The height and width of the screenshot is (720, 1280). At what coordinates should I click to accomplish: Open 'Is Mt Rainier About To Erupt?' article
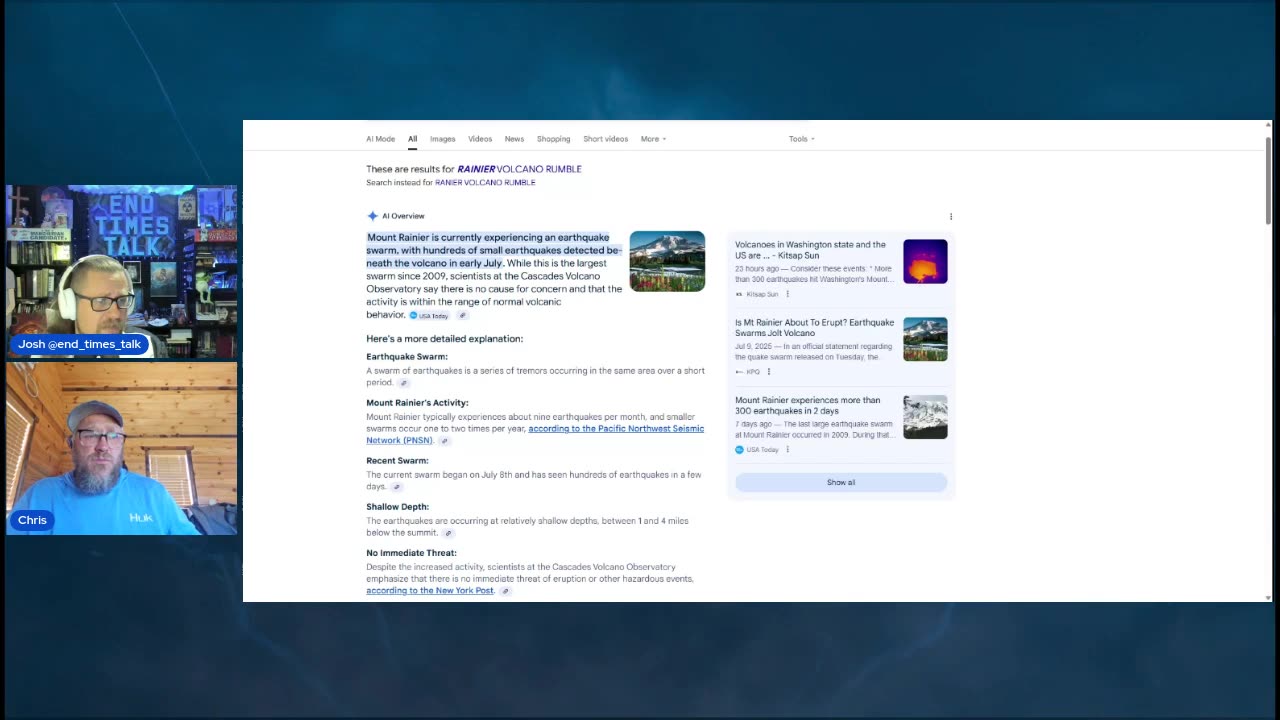coord(815,328)
